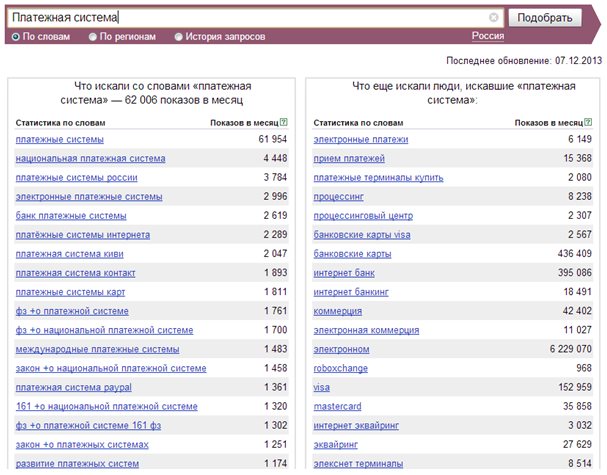Select the 395 086 impressions value
The width and height of the screenshot is (607, 475).
point(575,273)
